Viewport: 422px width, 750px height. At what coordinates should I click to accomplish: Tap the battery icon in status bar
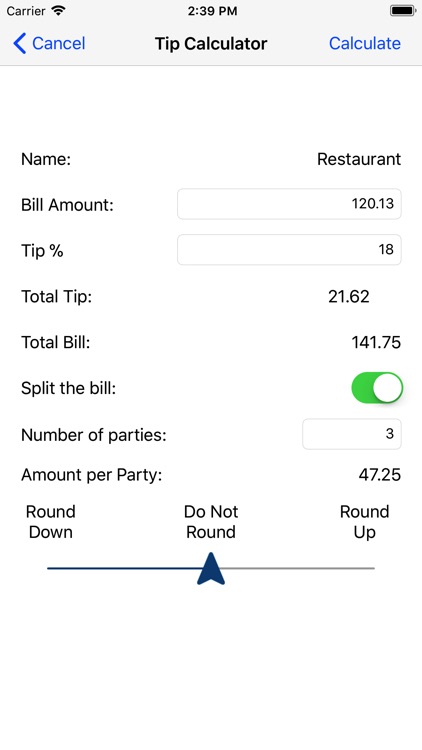pos(403,11)
